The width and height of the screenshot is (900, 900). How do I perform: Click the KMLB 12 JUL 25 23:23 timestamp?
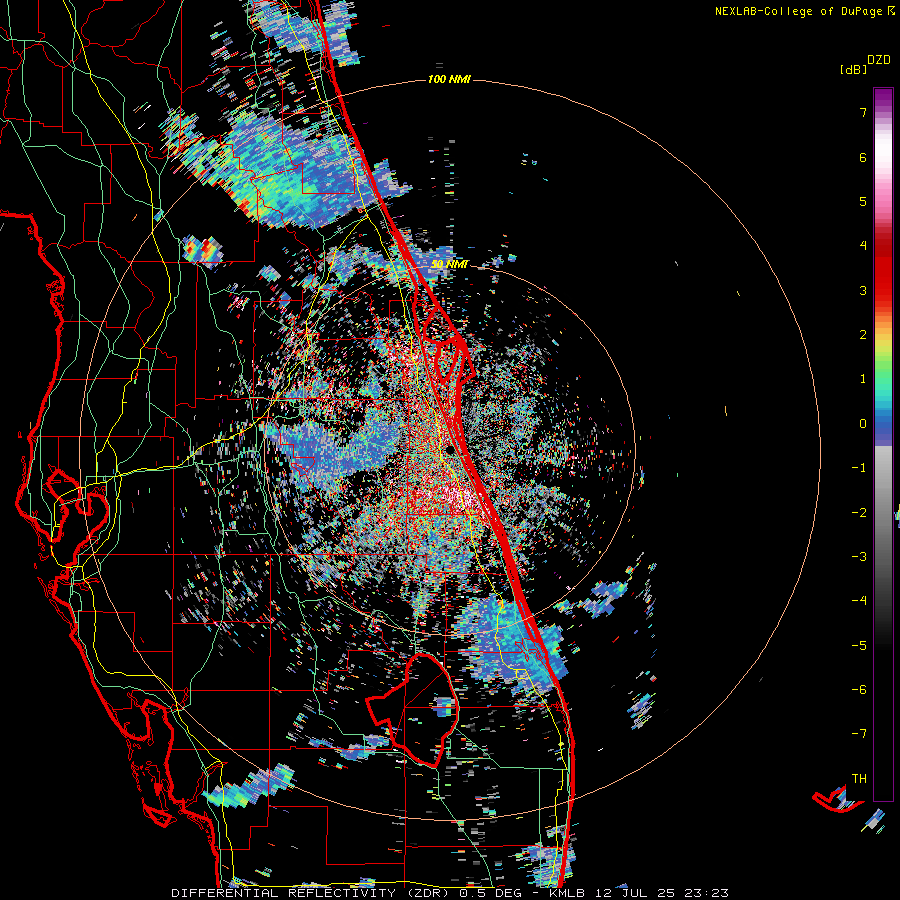[639, 893]
